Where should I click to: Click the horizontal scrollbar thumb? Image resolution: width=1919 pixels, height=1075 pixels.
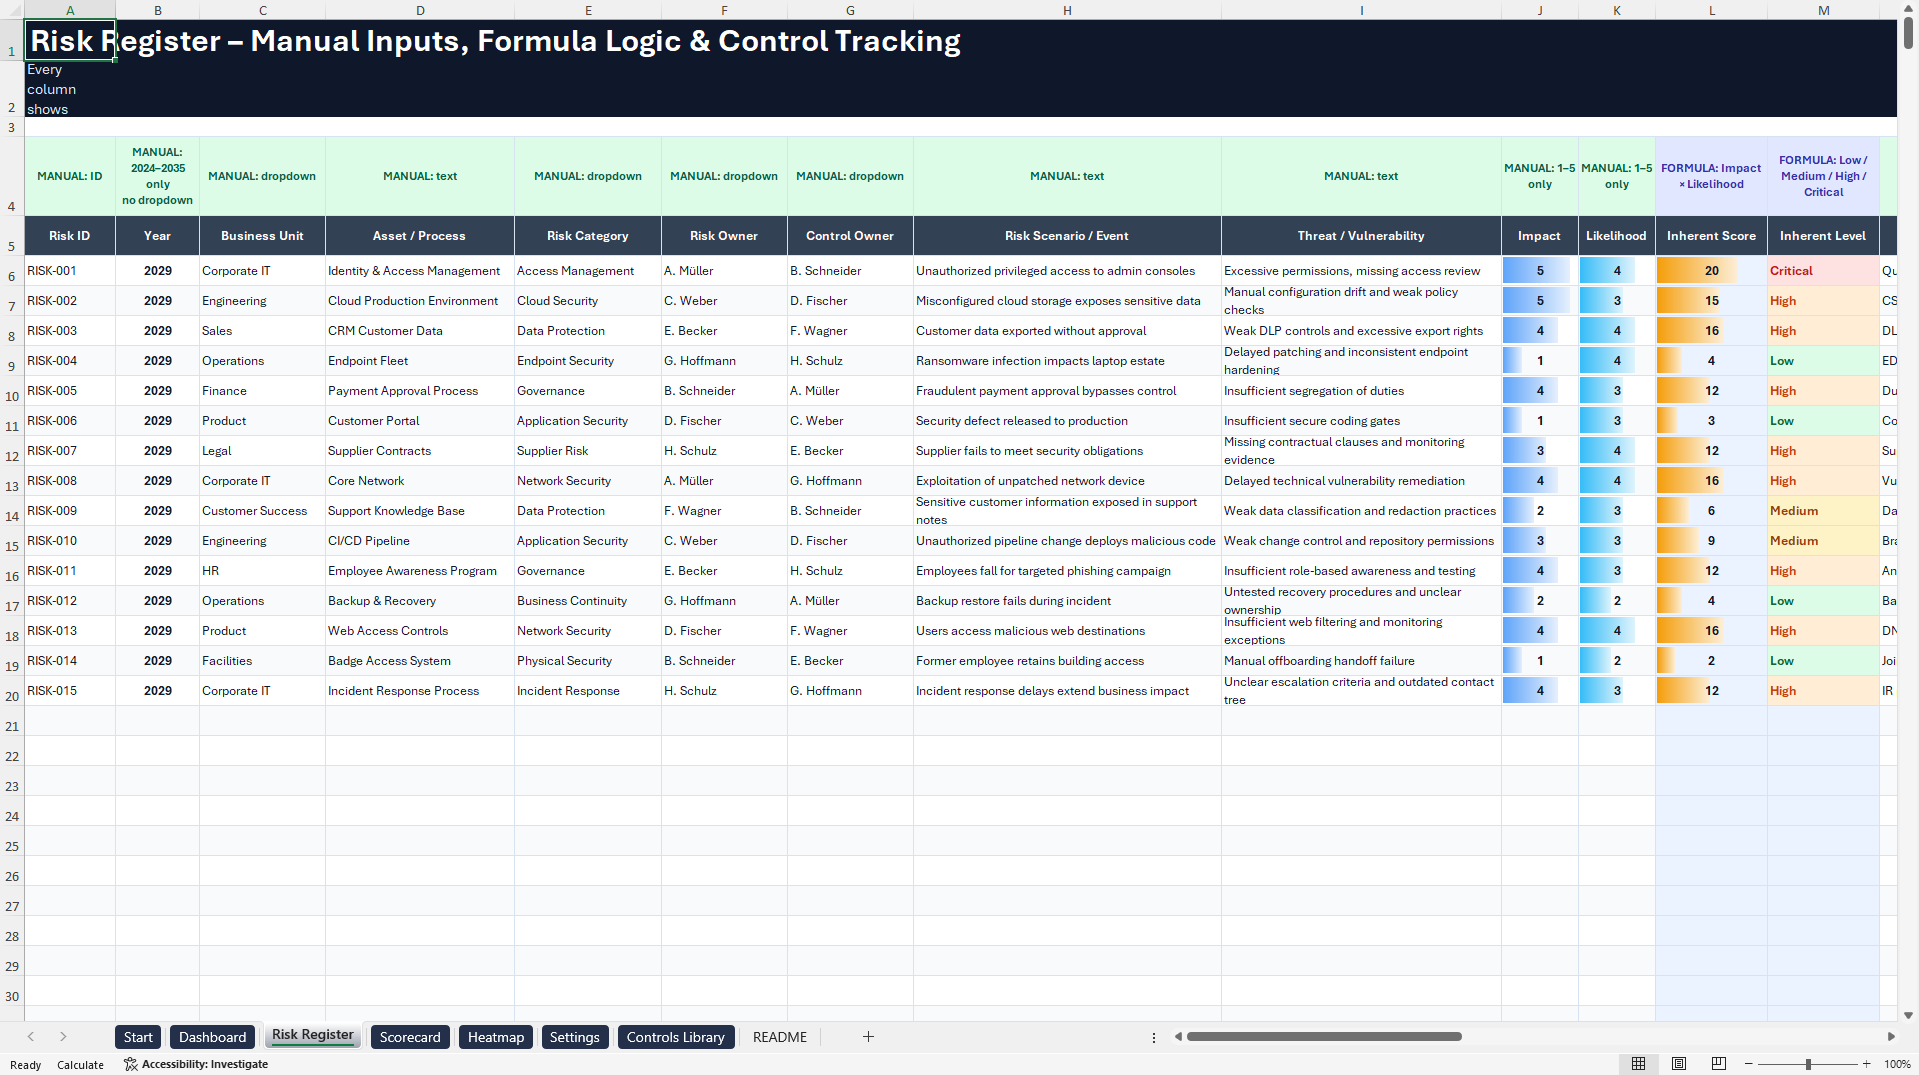pyautogui.click(x=1324, y=1037)
